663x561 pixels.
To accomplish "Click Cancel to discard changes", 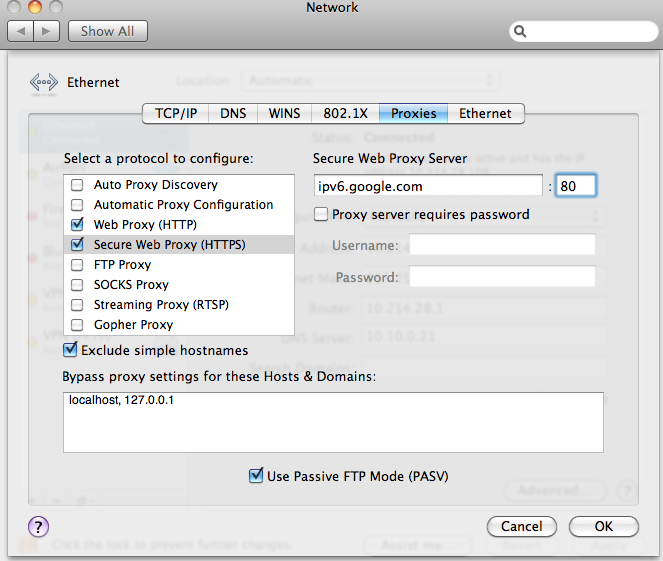I will click(521, 526).
